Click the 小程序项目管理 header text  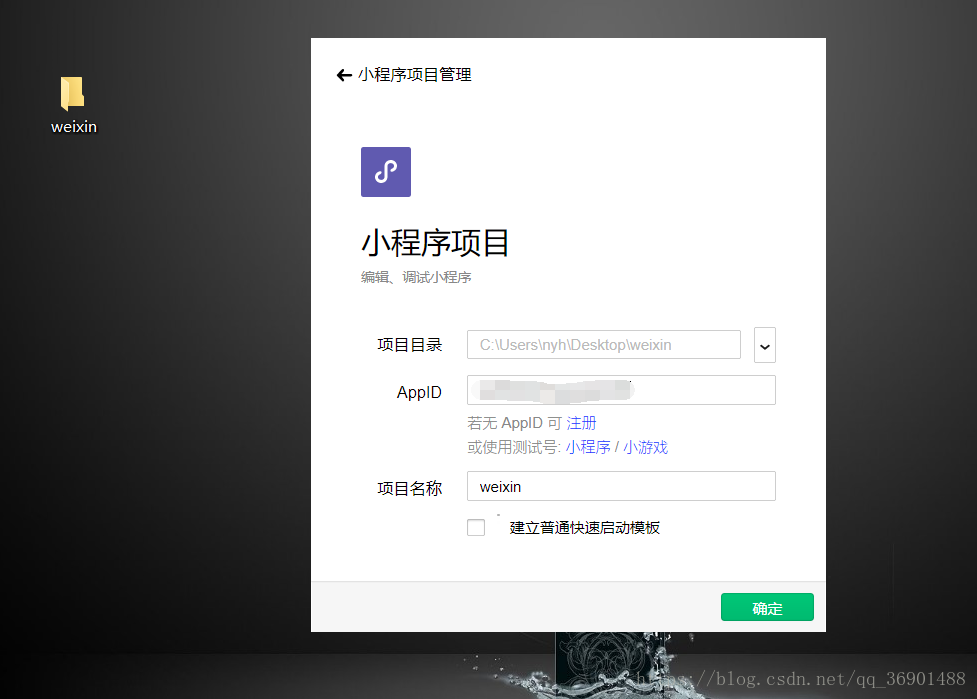coord(414,75)
